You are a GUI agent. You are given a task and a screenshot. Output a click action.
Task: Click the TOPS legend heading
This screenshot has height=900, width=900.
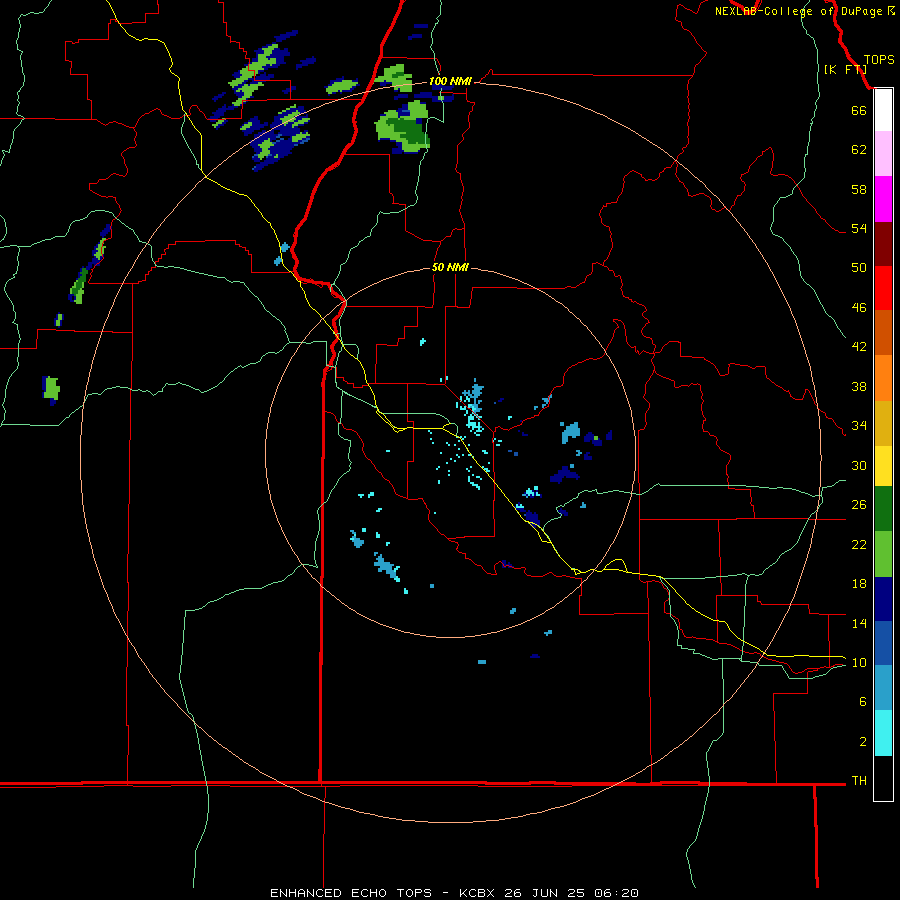[x=879, y=59]
